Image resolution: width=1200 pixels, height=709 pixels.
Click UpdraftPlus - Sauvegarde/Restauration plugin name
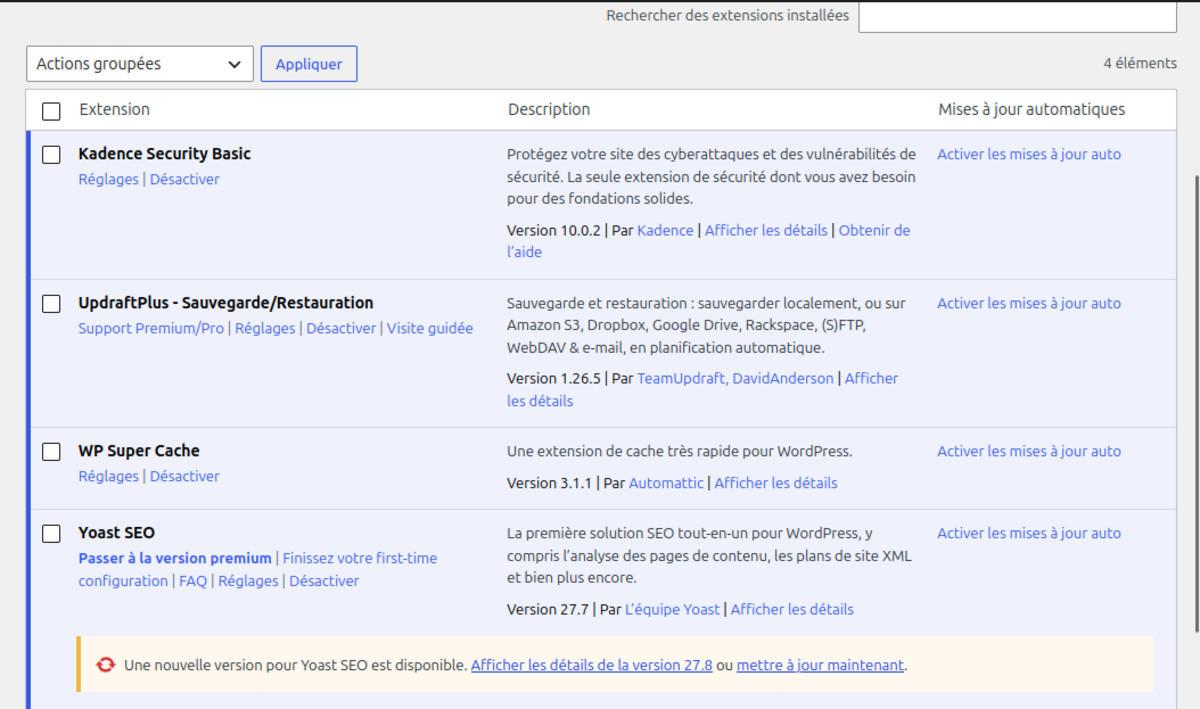coord(226,303)
